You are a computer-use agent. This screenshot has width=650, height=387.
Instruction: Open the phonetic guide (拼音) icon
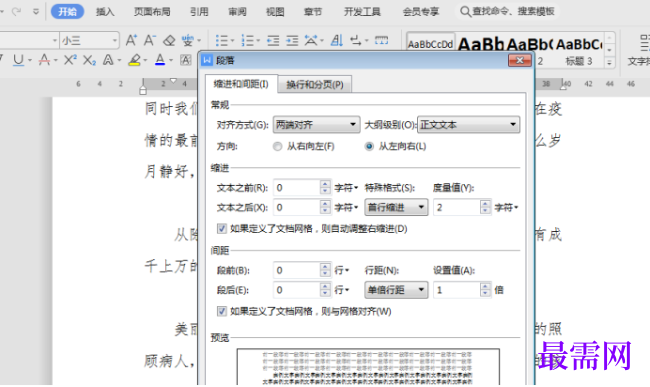pyautogui.click(x=187, y=41)
